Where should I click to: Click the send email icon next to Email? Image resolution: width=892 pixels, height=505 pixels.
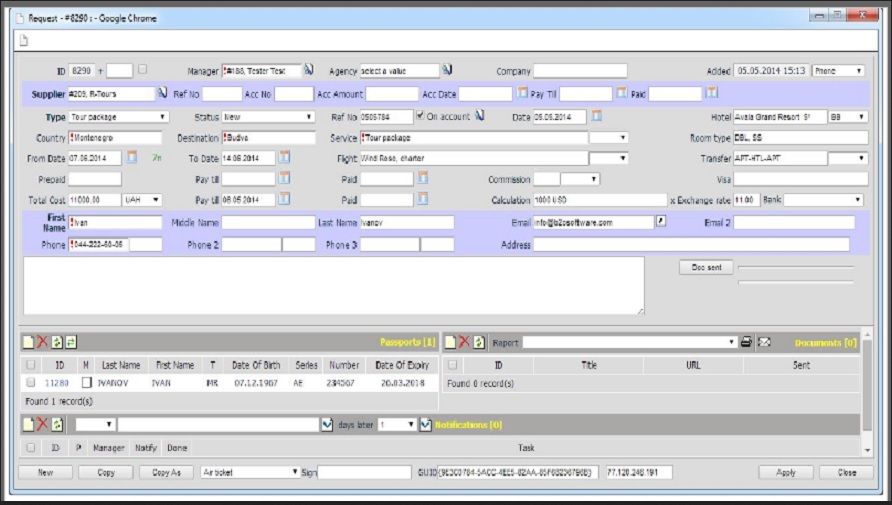pos(660,221)
